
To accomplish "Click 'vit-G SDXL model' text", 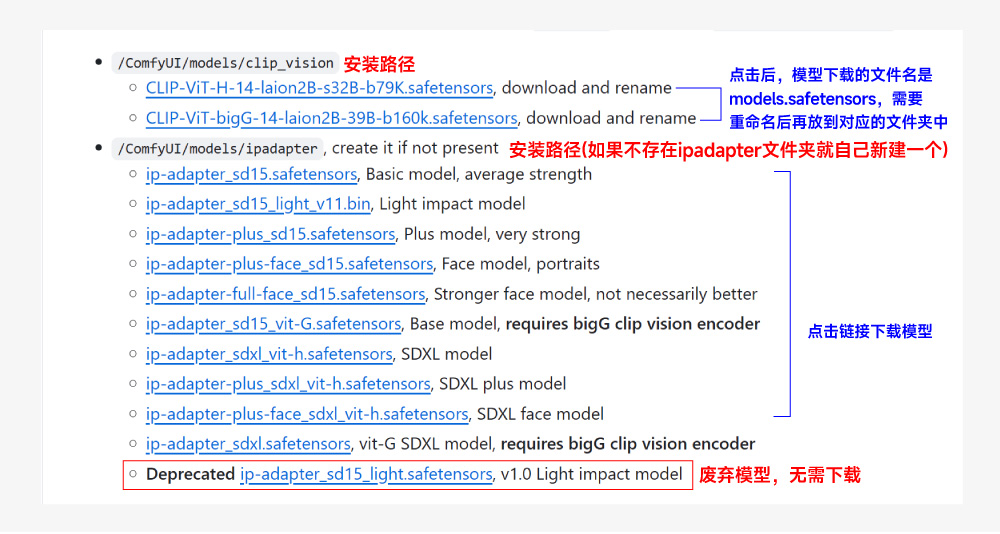I will [x=427, y=444].
